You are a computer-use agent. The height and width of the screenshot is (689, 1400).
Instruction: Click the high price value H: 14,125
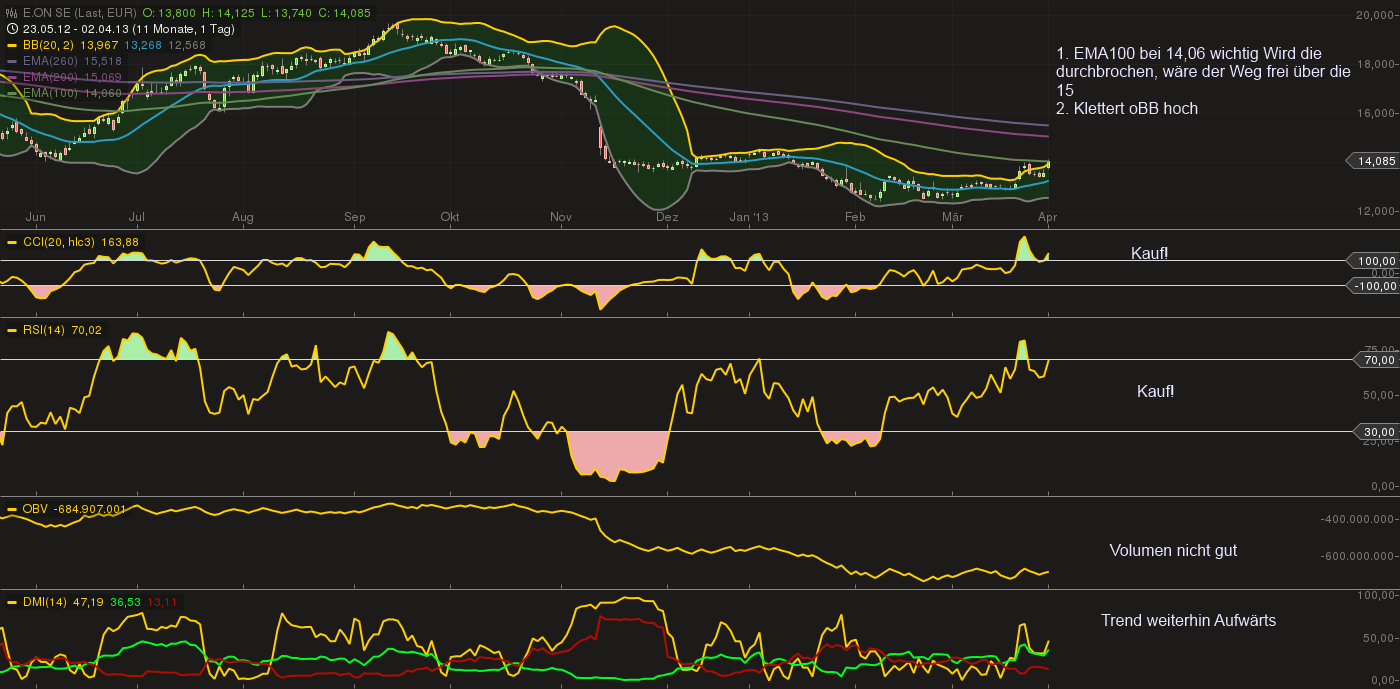point(227,13)
